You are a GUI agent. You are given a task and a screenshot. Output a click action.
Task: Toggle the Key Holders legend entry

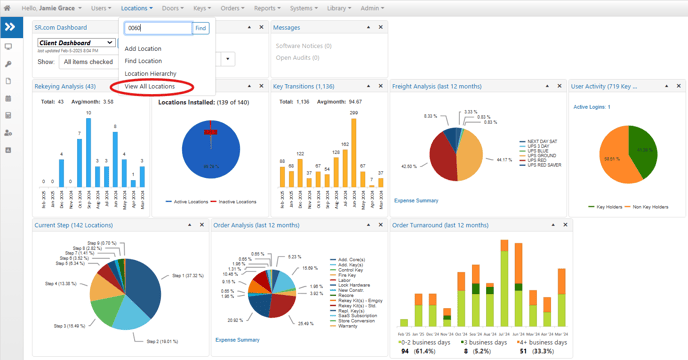coord(605,207)
